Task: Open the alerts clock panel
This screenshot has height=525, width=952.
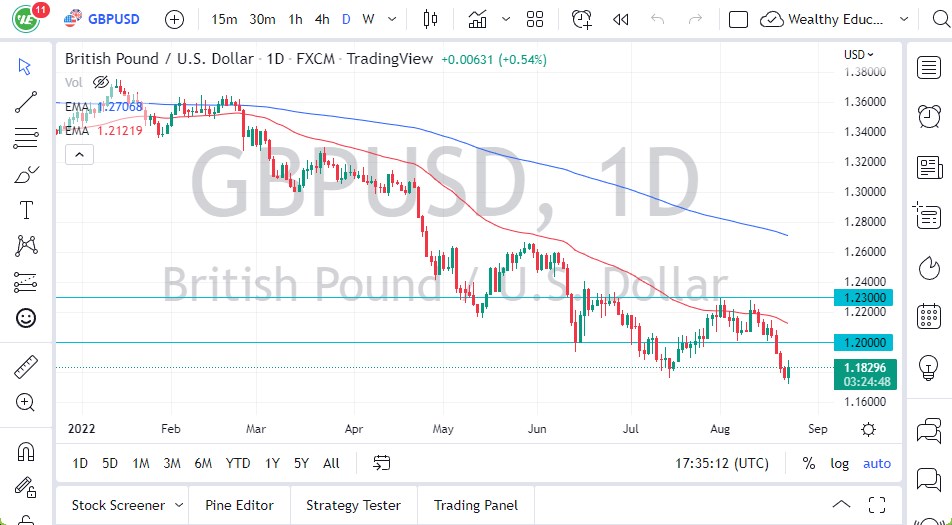Action: point(929,116)
